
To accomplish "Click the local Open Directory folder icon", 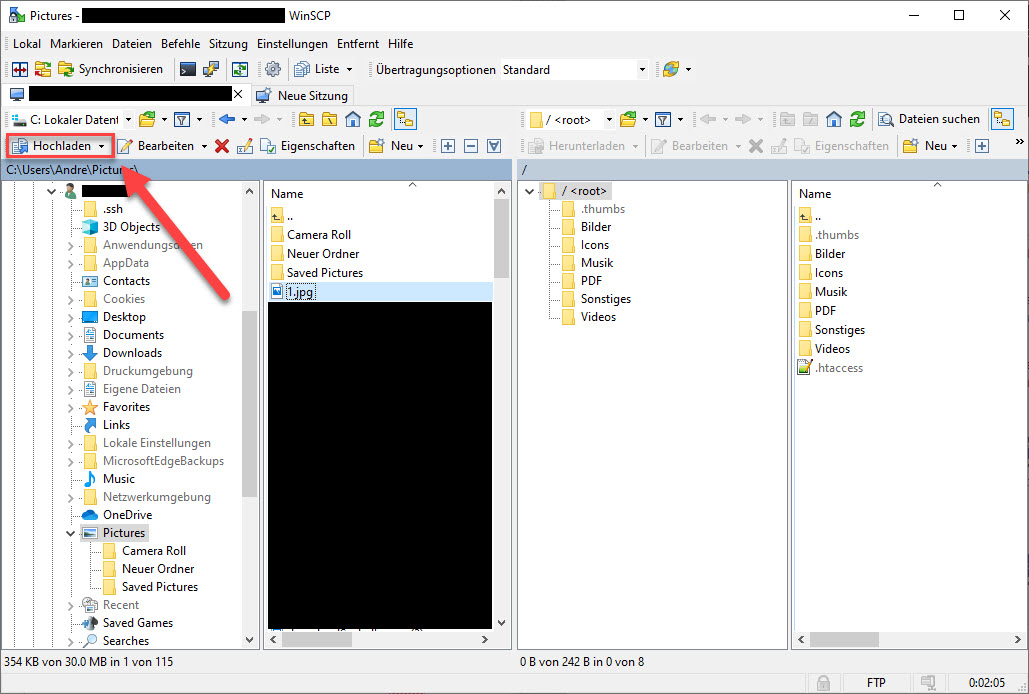I will point(147,119).
